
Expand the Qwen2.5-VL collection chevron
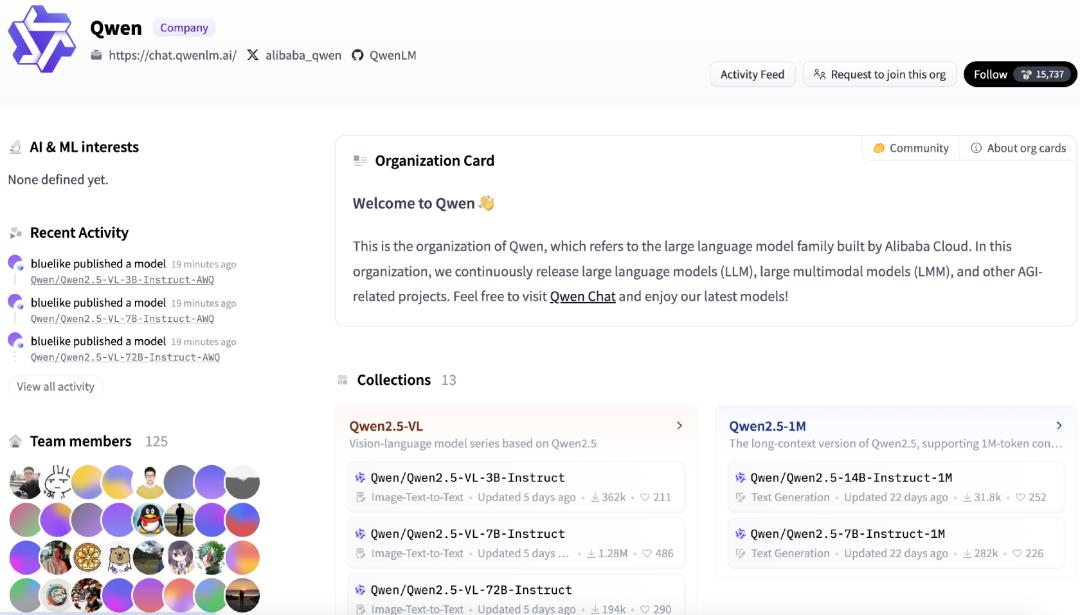(679, 426)
